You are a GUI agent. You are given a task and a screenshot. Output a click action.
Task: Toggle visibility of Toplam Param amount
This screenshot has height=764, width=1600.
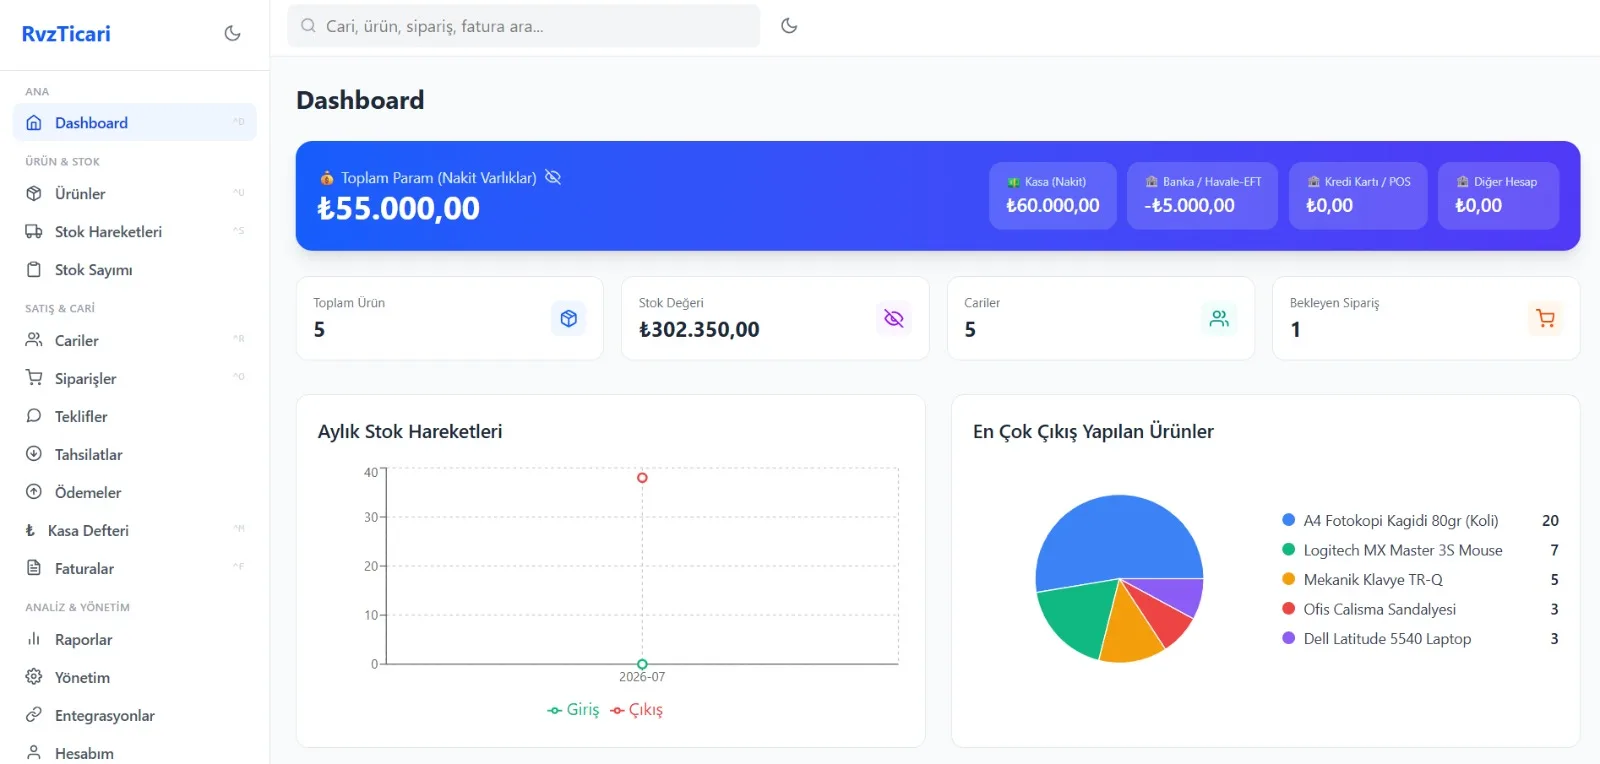[553, 177]
